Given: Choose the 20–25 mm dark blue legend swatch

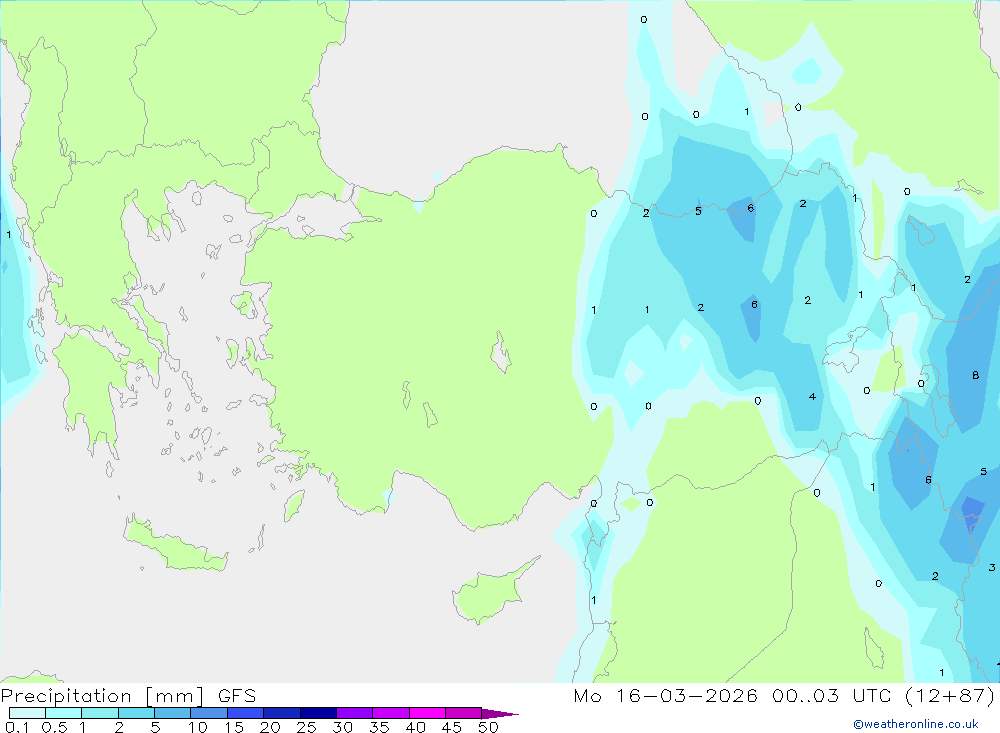Looking at the screenshot, I should (x=282, y=713).
